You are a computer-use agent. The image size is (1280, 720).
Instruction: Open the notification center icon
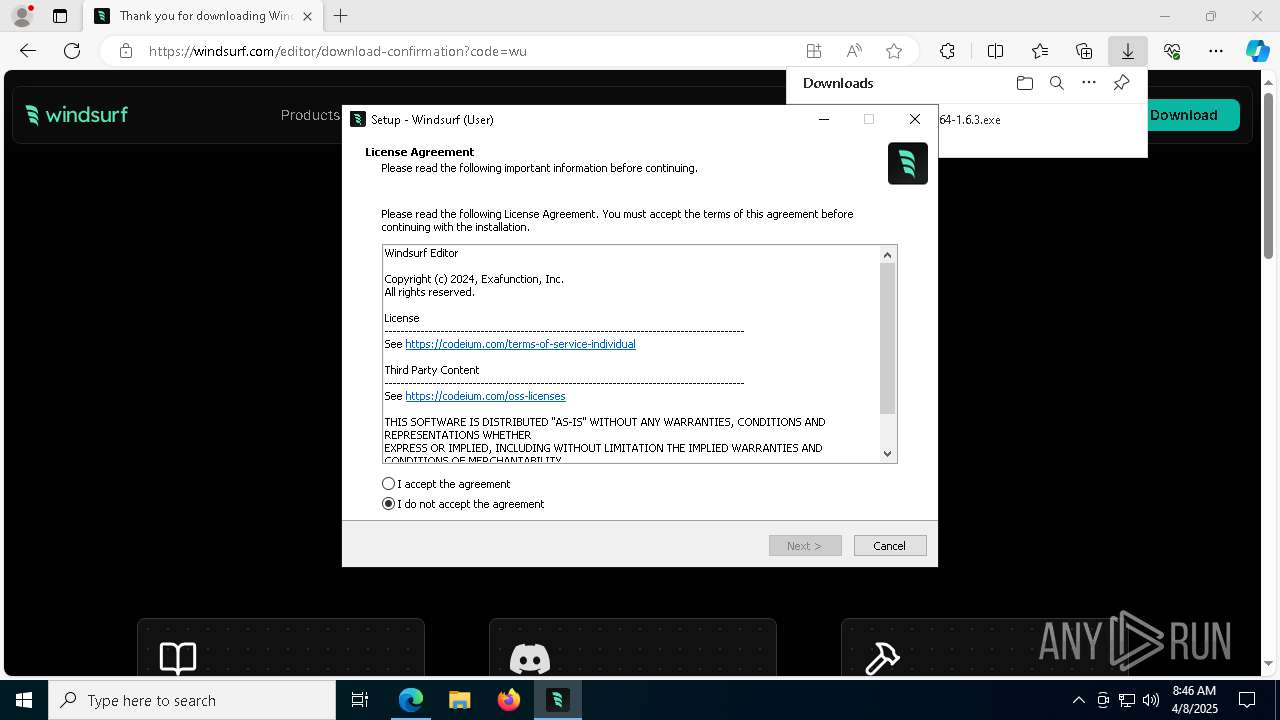(1247, 700)
